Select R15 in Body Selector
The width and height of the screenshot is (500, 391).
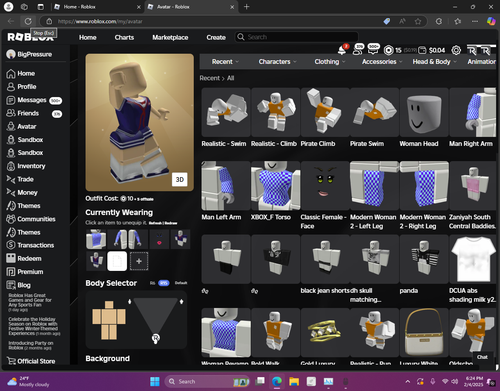163,283
